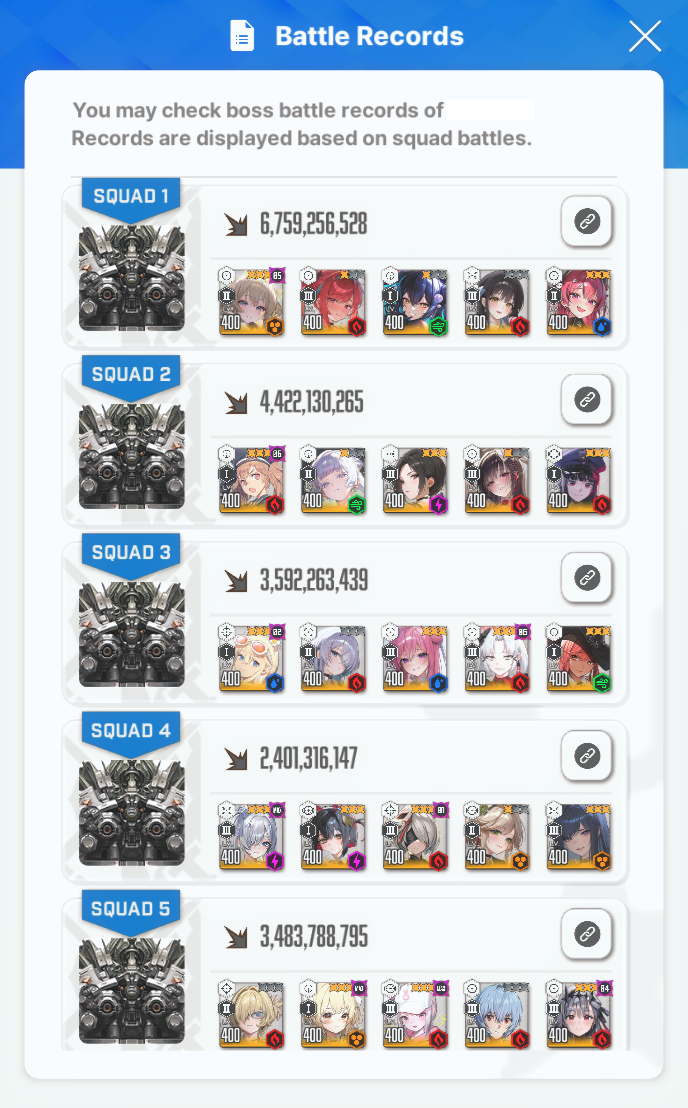Select pink-haired water character in Squad 3

point(415,658)
